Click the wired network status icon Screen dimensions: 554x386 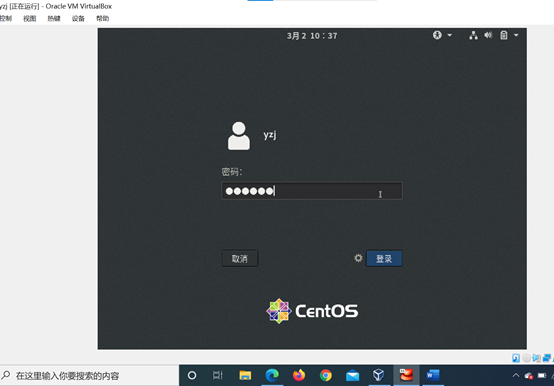pos(473,35)
